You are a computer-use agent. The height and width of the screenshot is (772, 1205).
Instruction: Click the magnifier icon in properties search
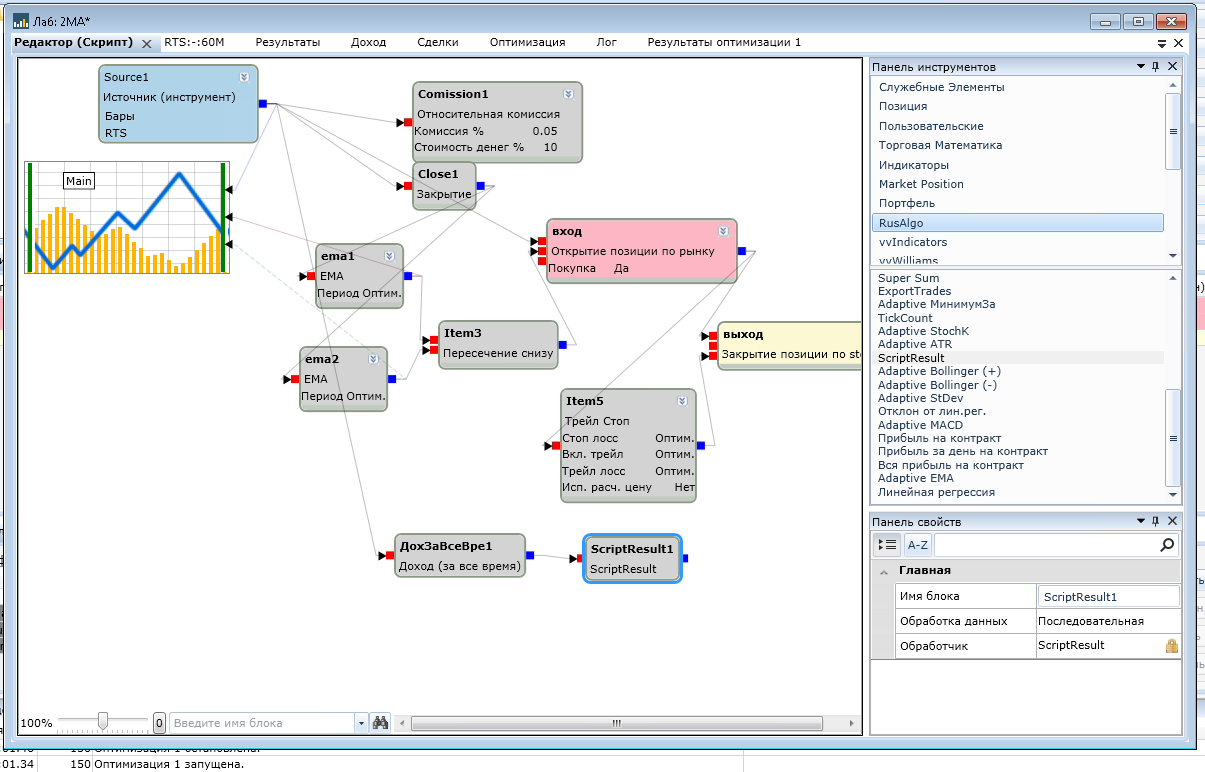coord(1166,545)
